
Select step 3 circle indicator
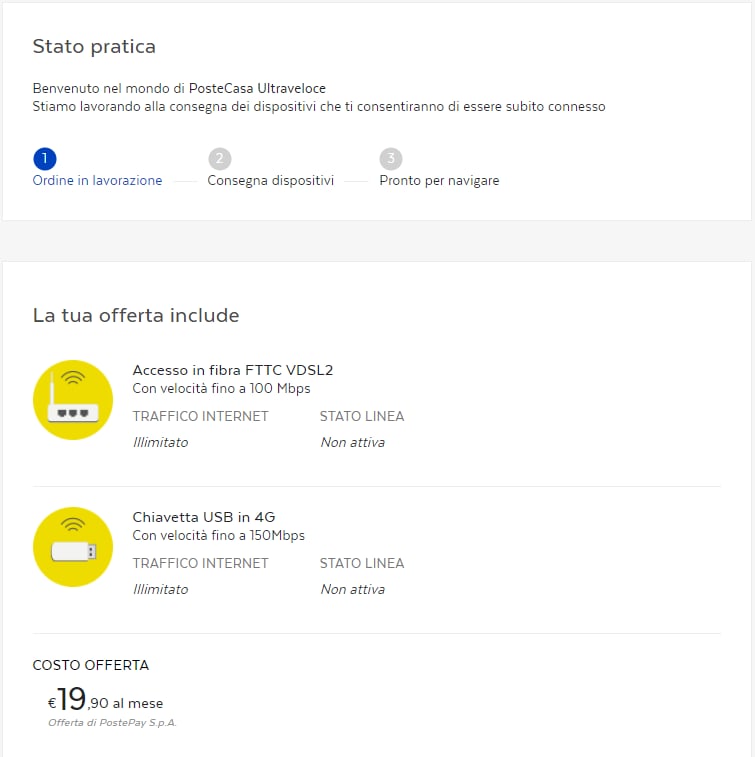391,159
